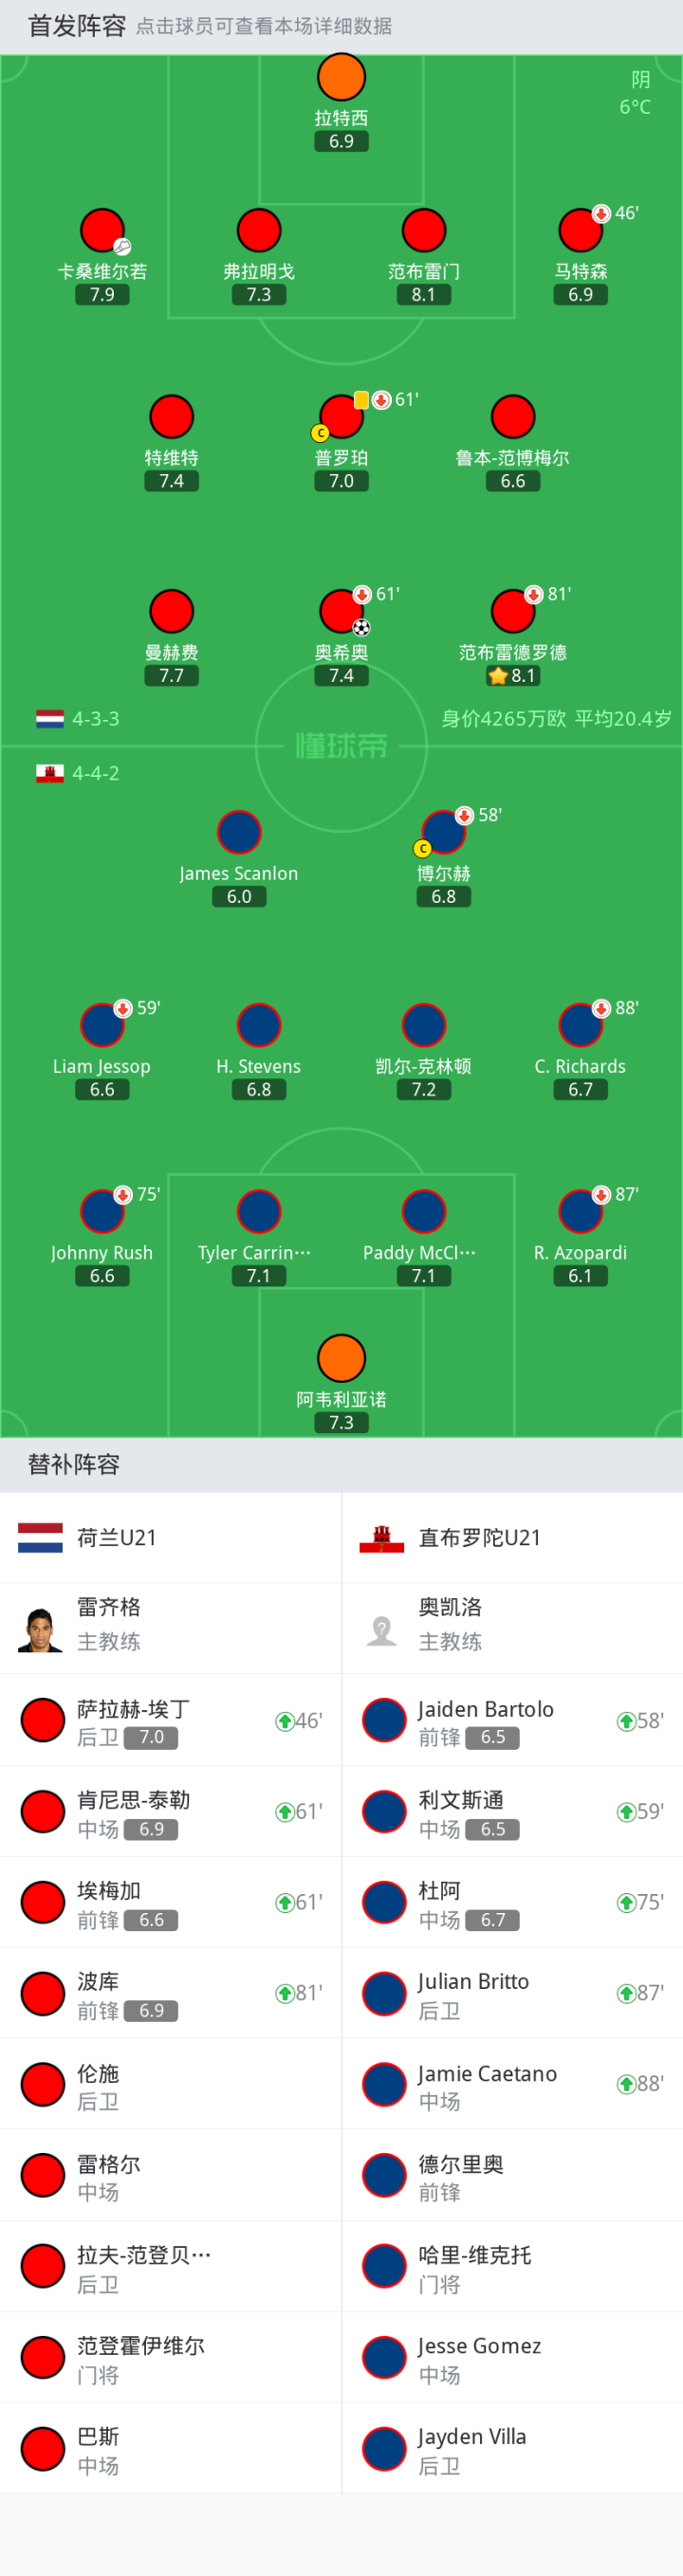Open substitute Jaiden Bartolo row

[512, 1721]
